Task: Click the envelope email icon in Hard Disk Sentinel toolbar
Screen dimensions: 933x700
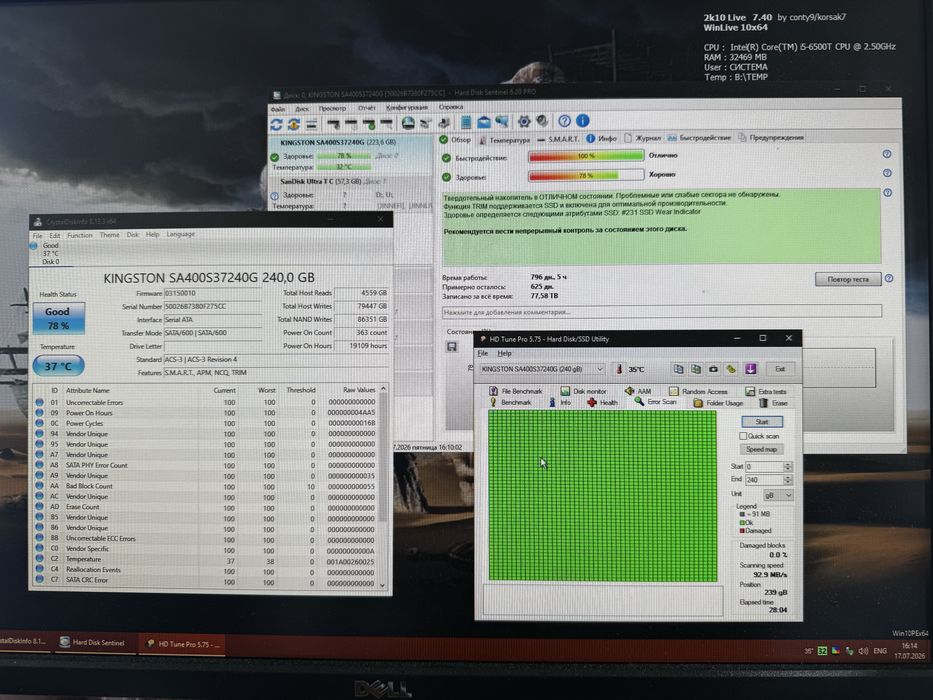Action: 484,122
